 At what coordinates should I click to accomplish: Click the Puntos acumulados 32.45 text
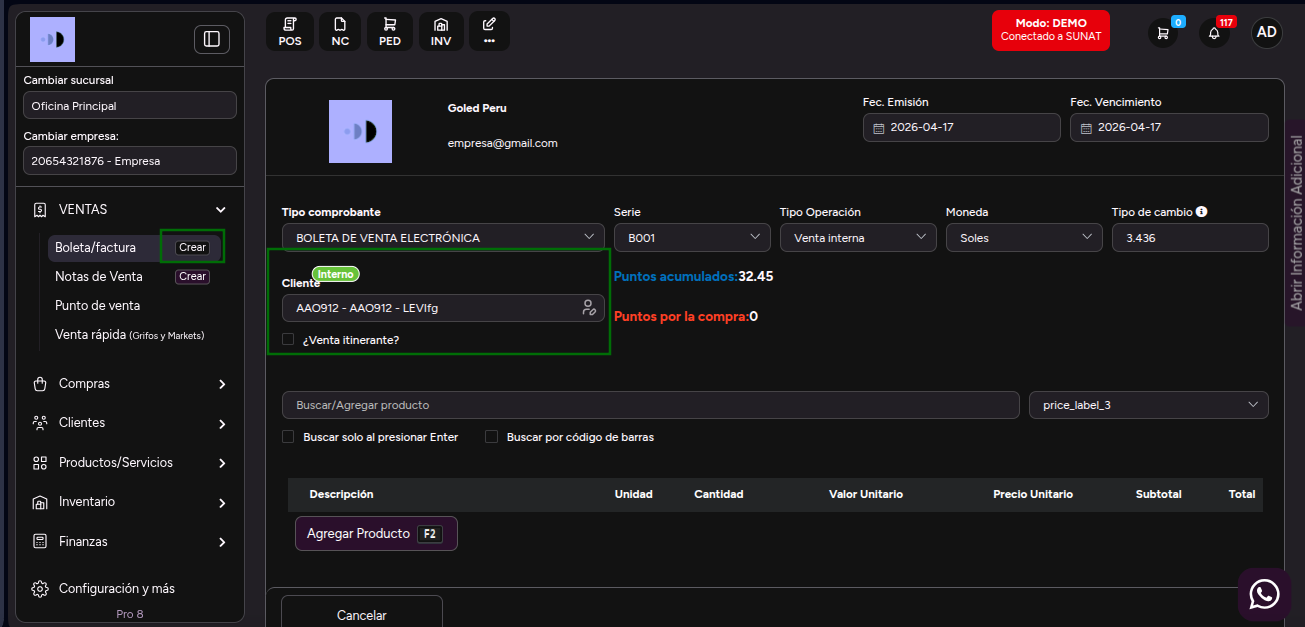tap(694, 276)
